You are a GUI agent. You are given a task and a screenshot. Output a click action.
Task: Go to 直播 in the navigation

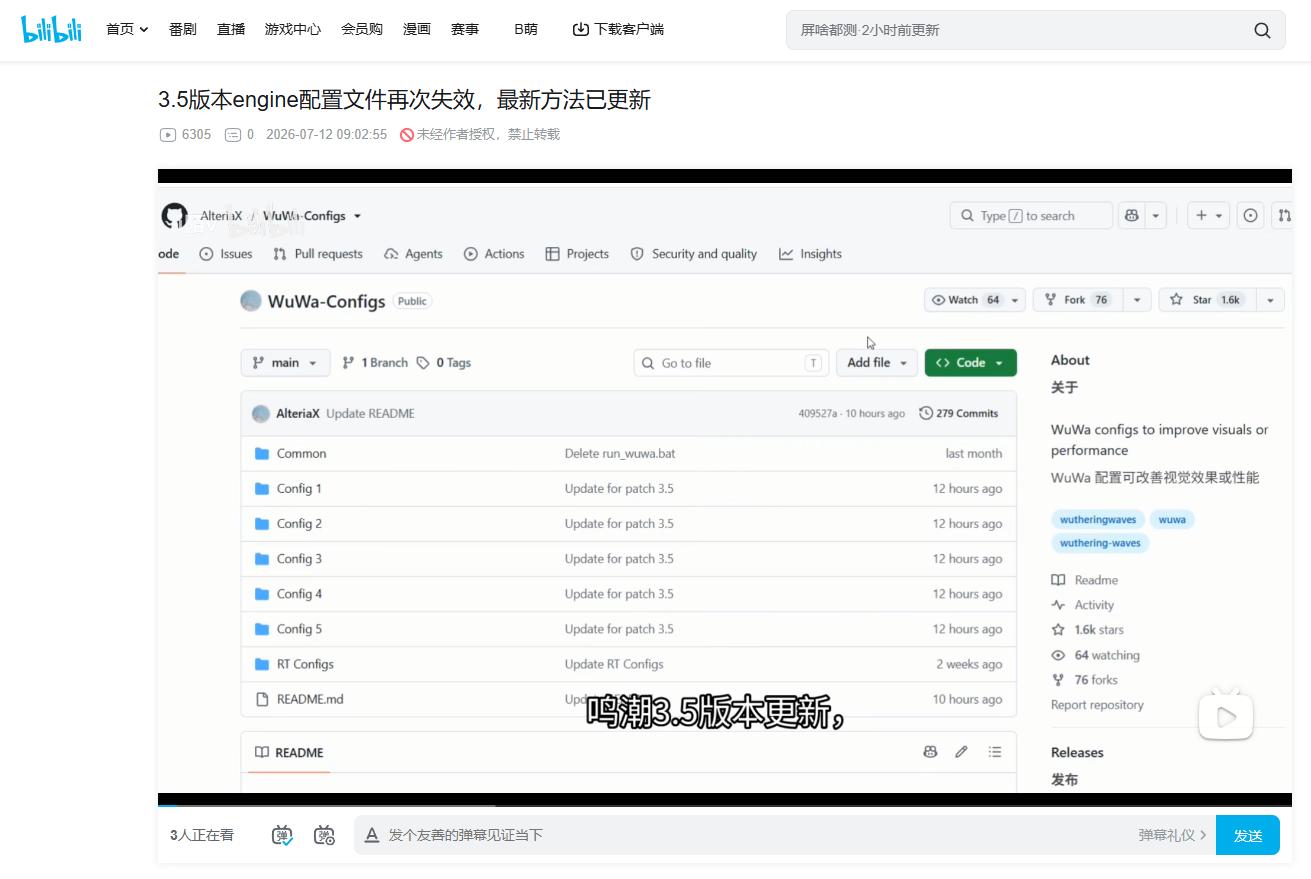coord(231,29)
